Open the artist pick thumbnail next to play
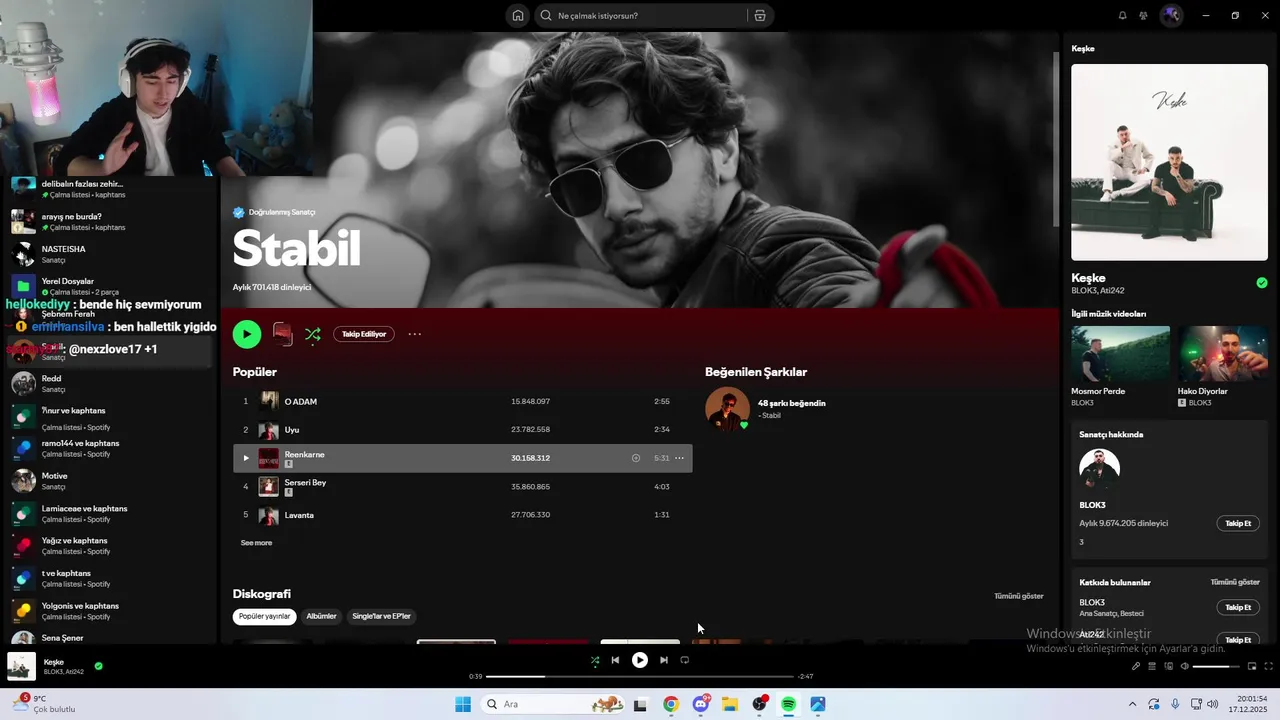Image resolution: width=1280 pixels, height=720 pixels. pyautogui.click(x=283, y=334)
